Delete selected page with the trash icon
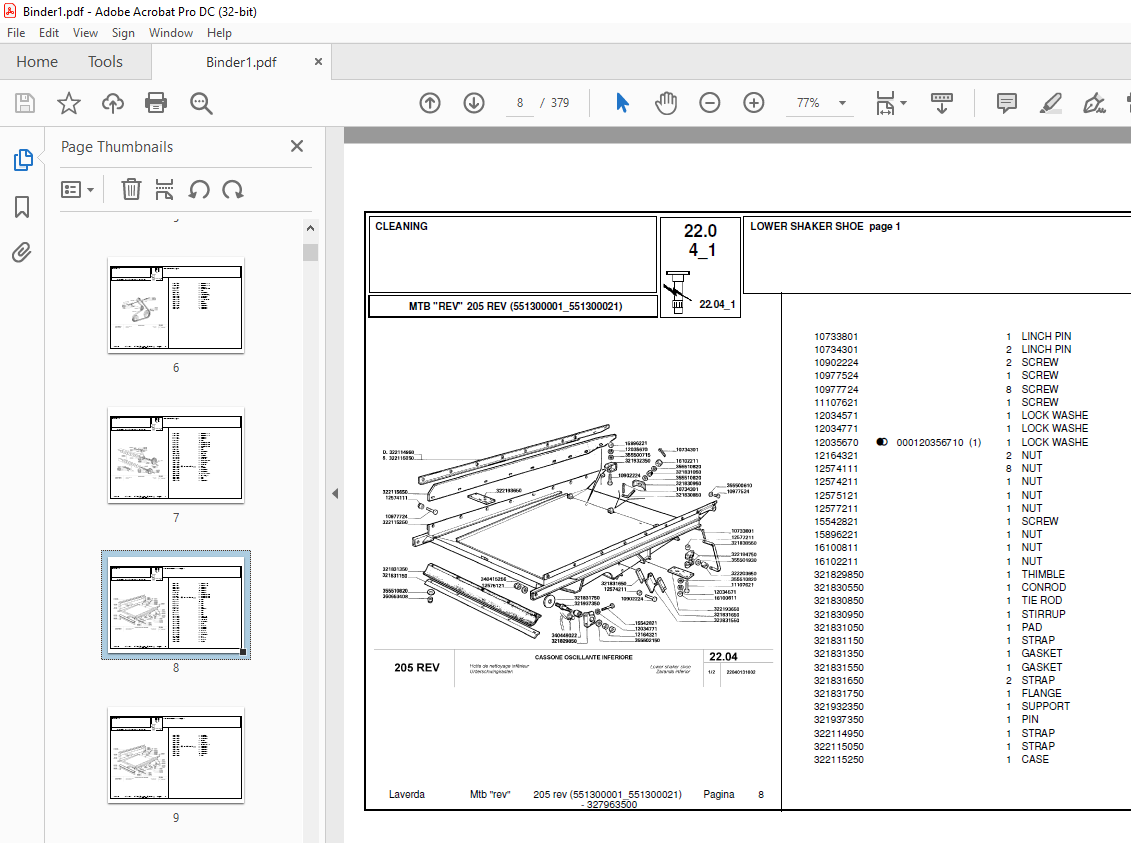1131x843 pixels. [131, 190]
